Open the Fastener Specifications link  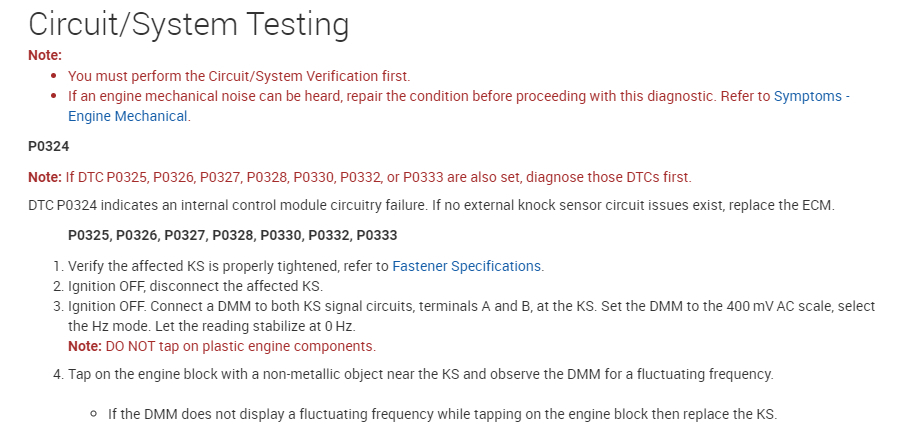tap(466, 266)
